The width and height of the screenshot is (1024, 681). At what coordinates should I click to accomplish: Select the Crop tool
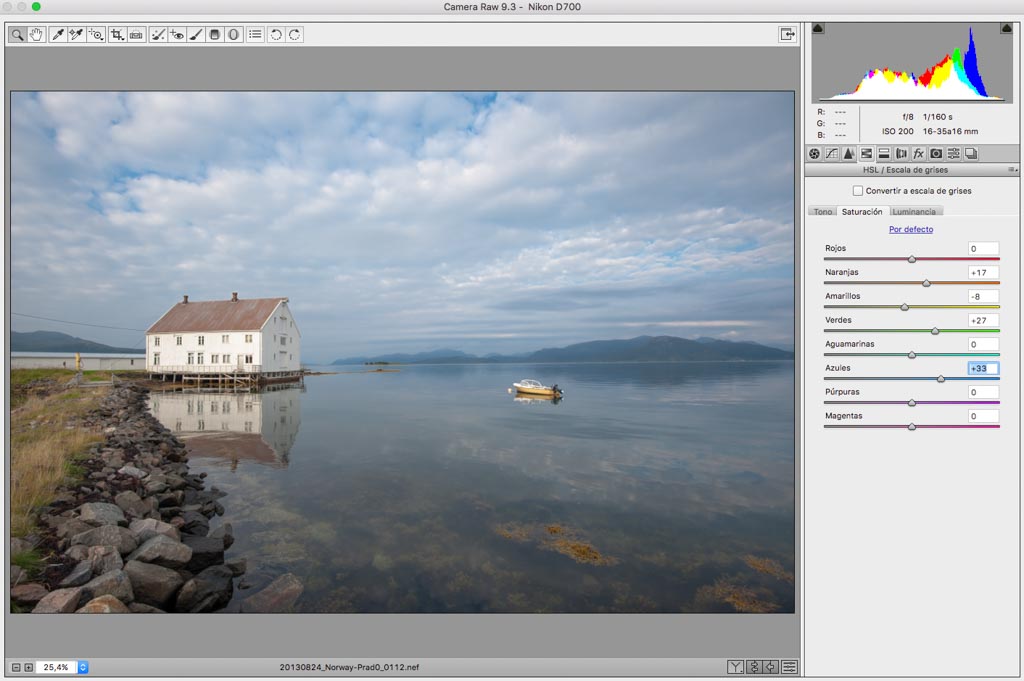[x=117, y=35]
